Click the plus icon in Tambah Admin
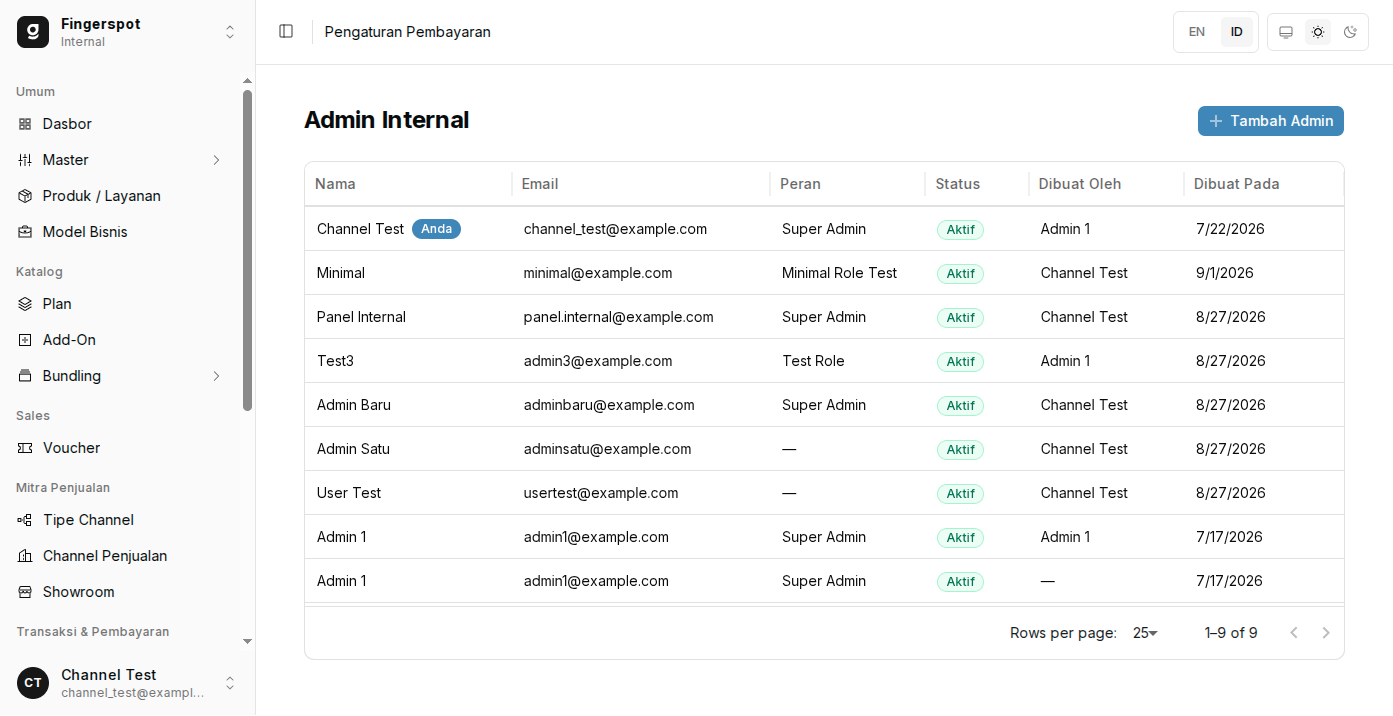Image resolution: width=1393 pixels, height=716 pixels. coord(1216,121)
